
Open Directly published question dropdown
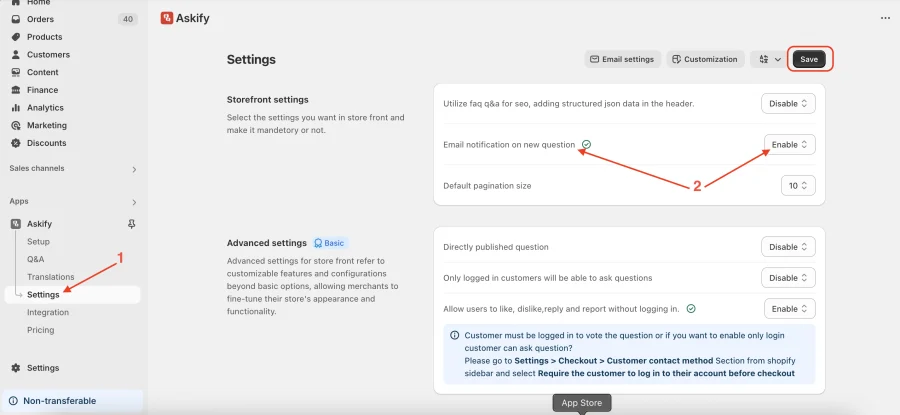point(788,247)
